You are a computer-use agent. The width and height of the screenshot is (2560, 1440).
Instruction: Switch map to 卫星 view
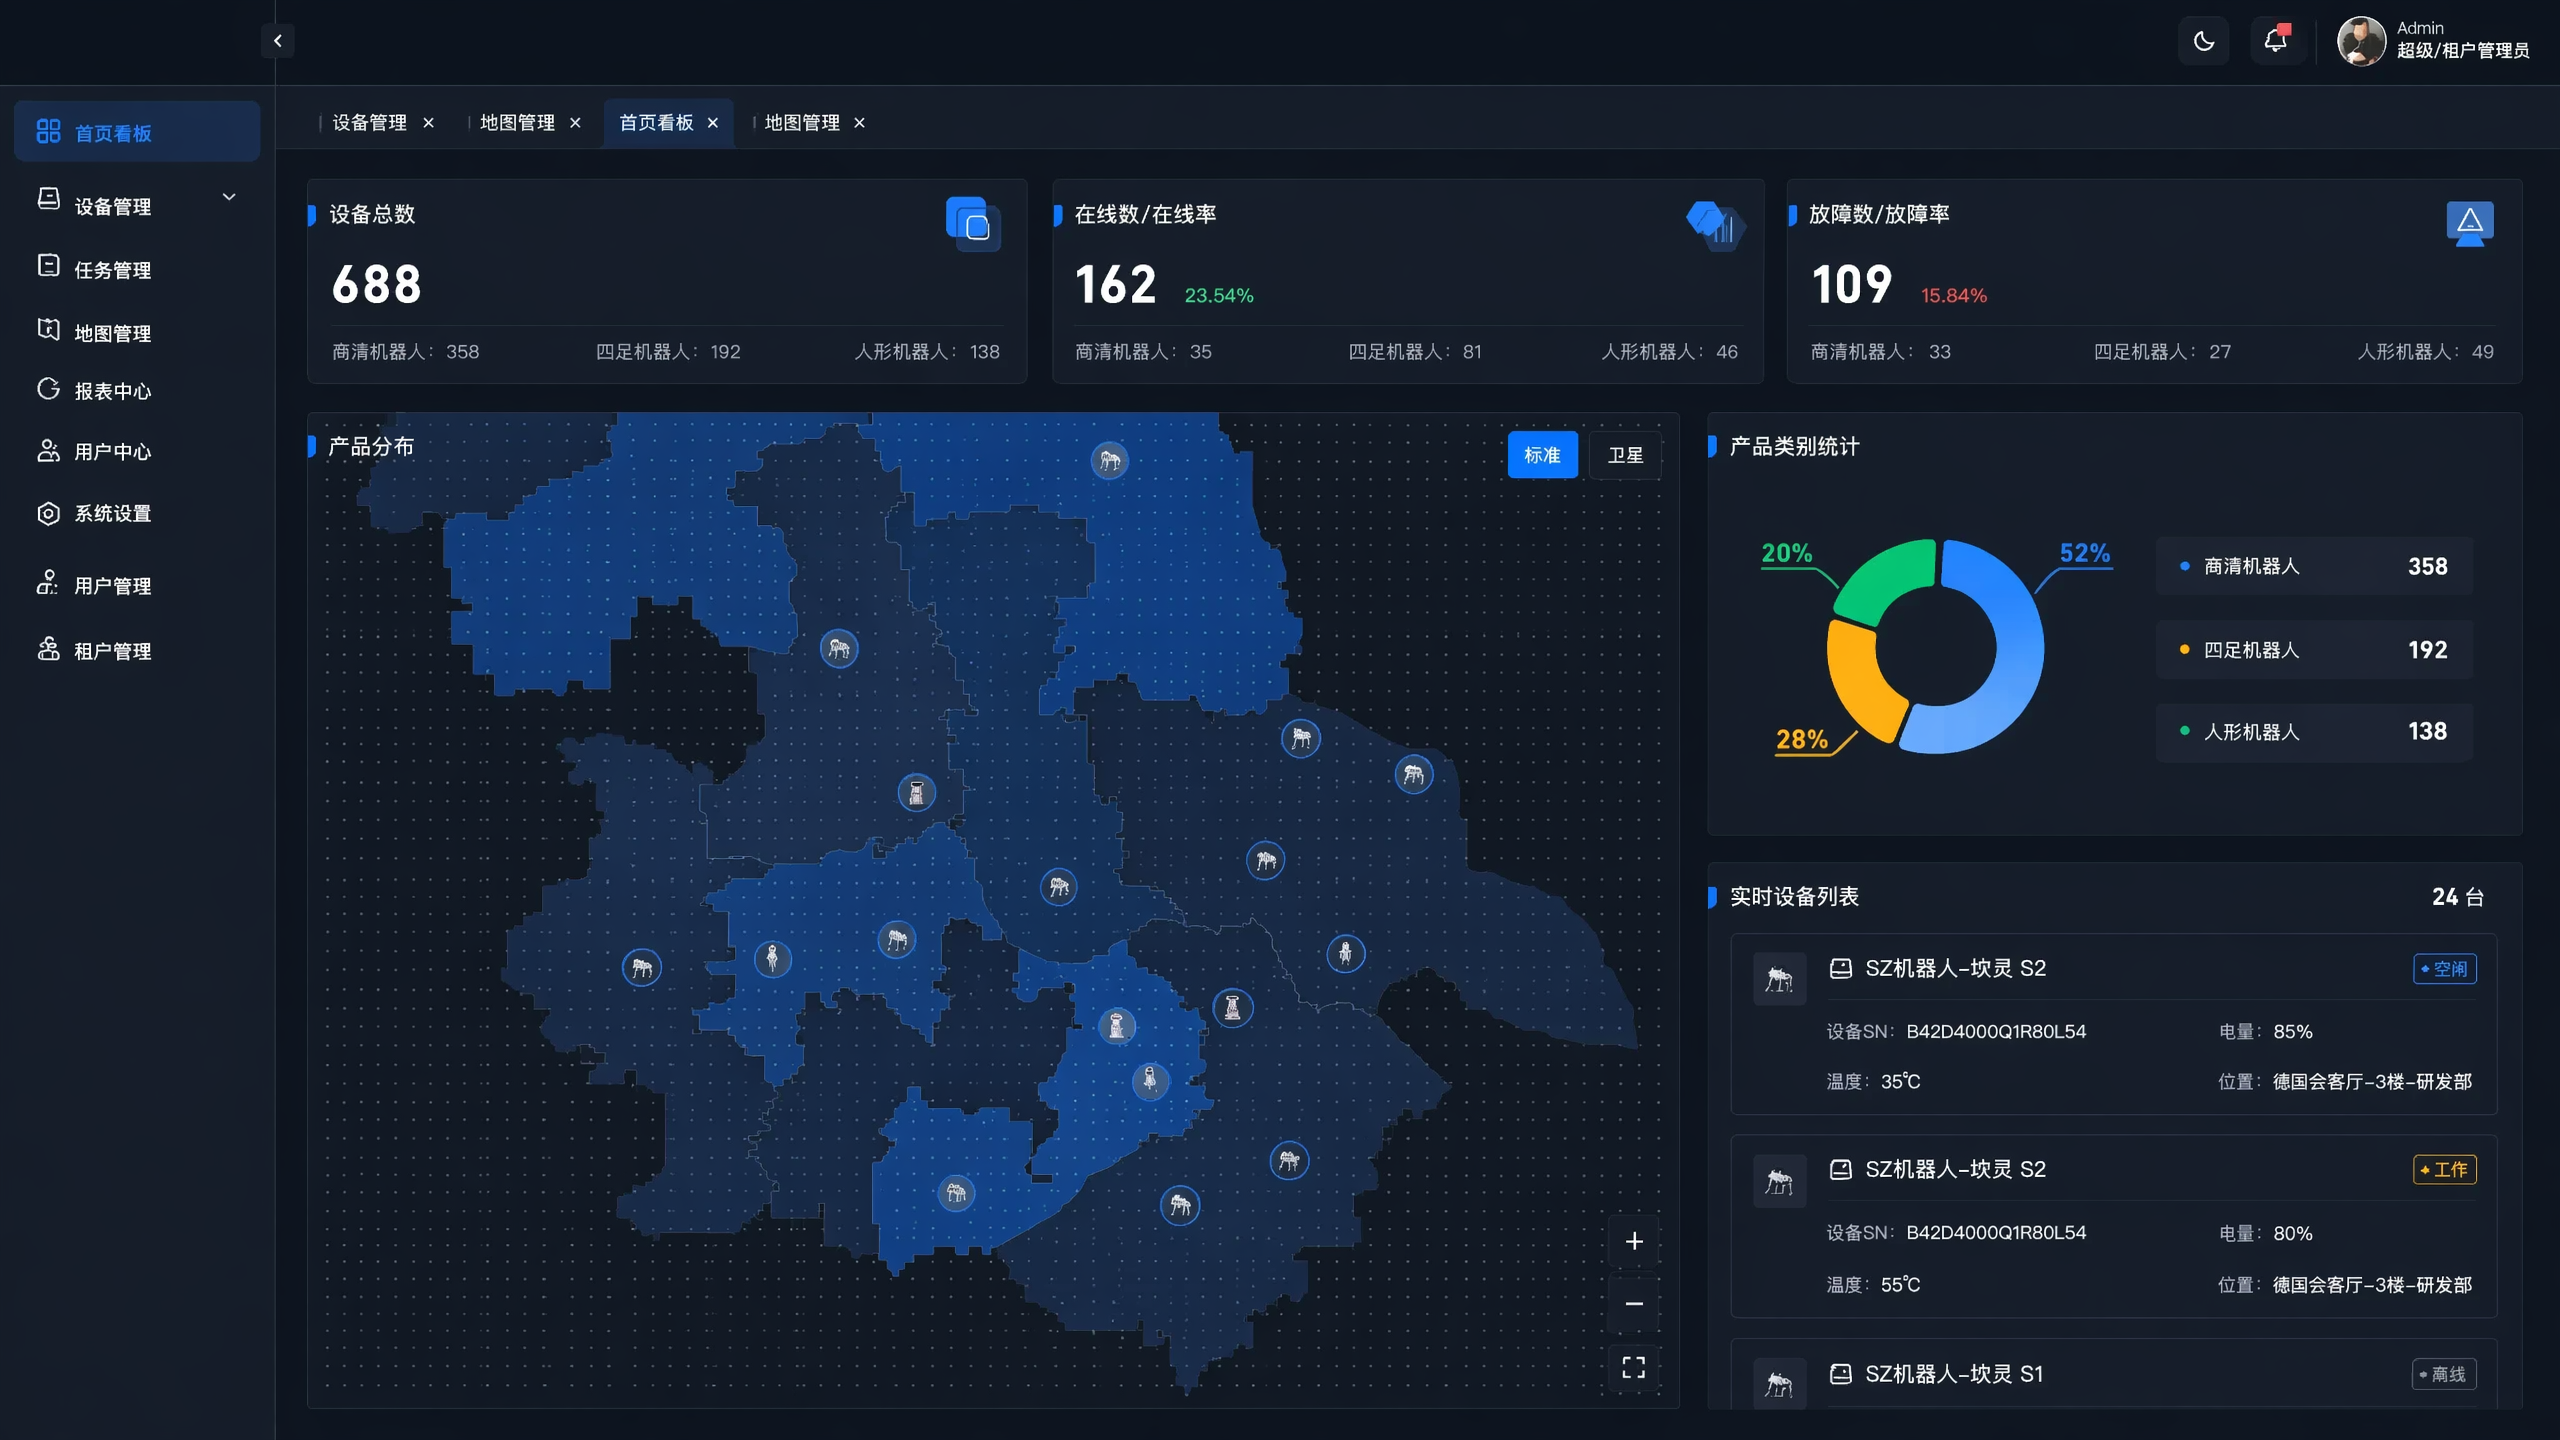click(1625, 455)
